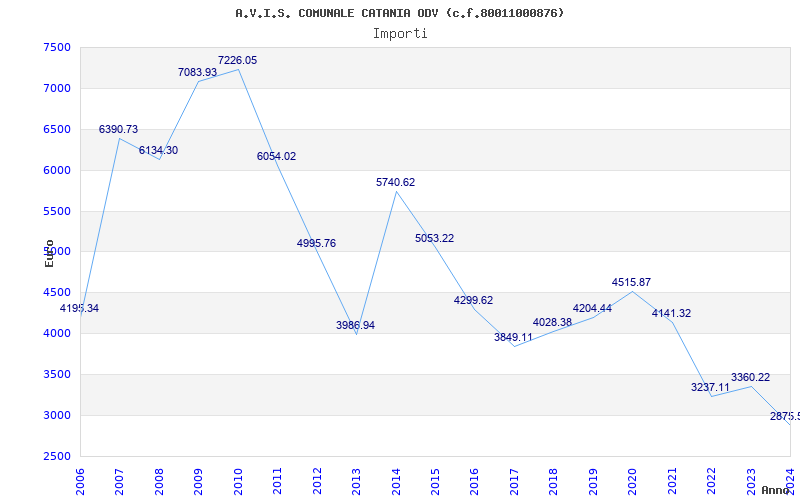Select the Y-axis tick 7500

pos(57,47)
